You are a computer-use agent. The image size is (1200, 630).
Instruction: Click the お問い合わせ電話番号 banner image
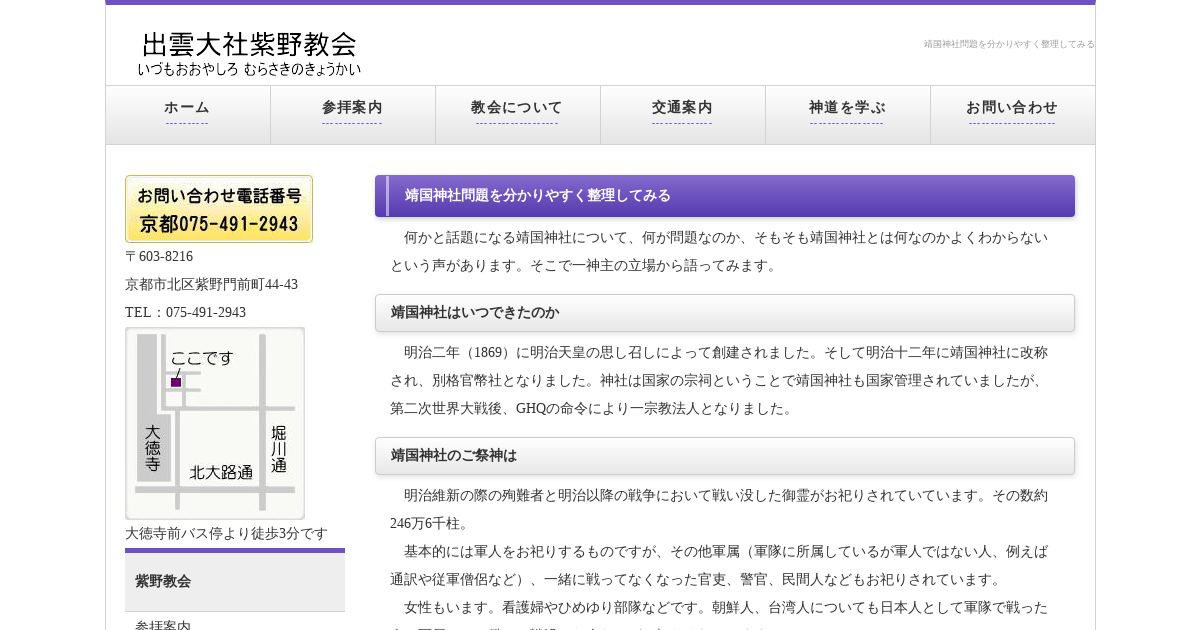click(219, 209)
